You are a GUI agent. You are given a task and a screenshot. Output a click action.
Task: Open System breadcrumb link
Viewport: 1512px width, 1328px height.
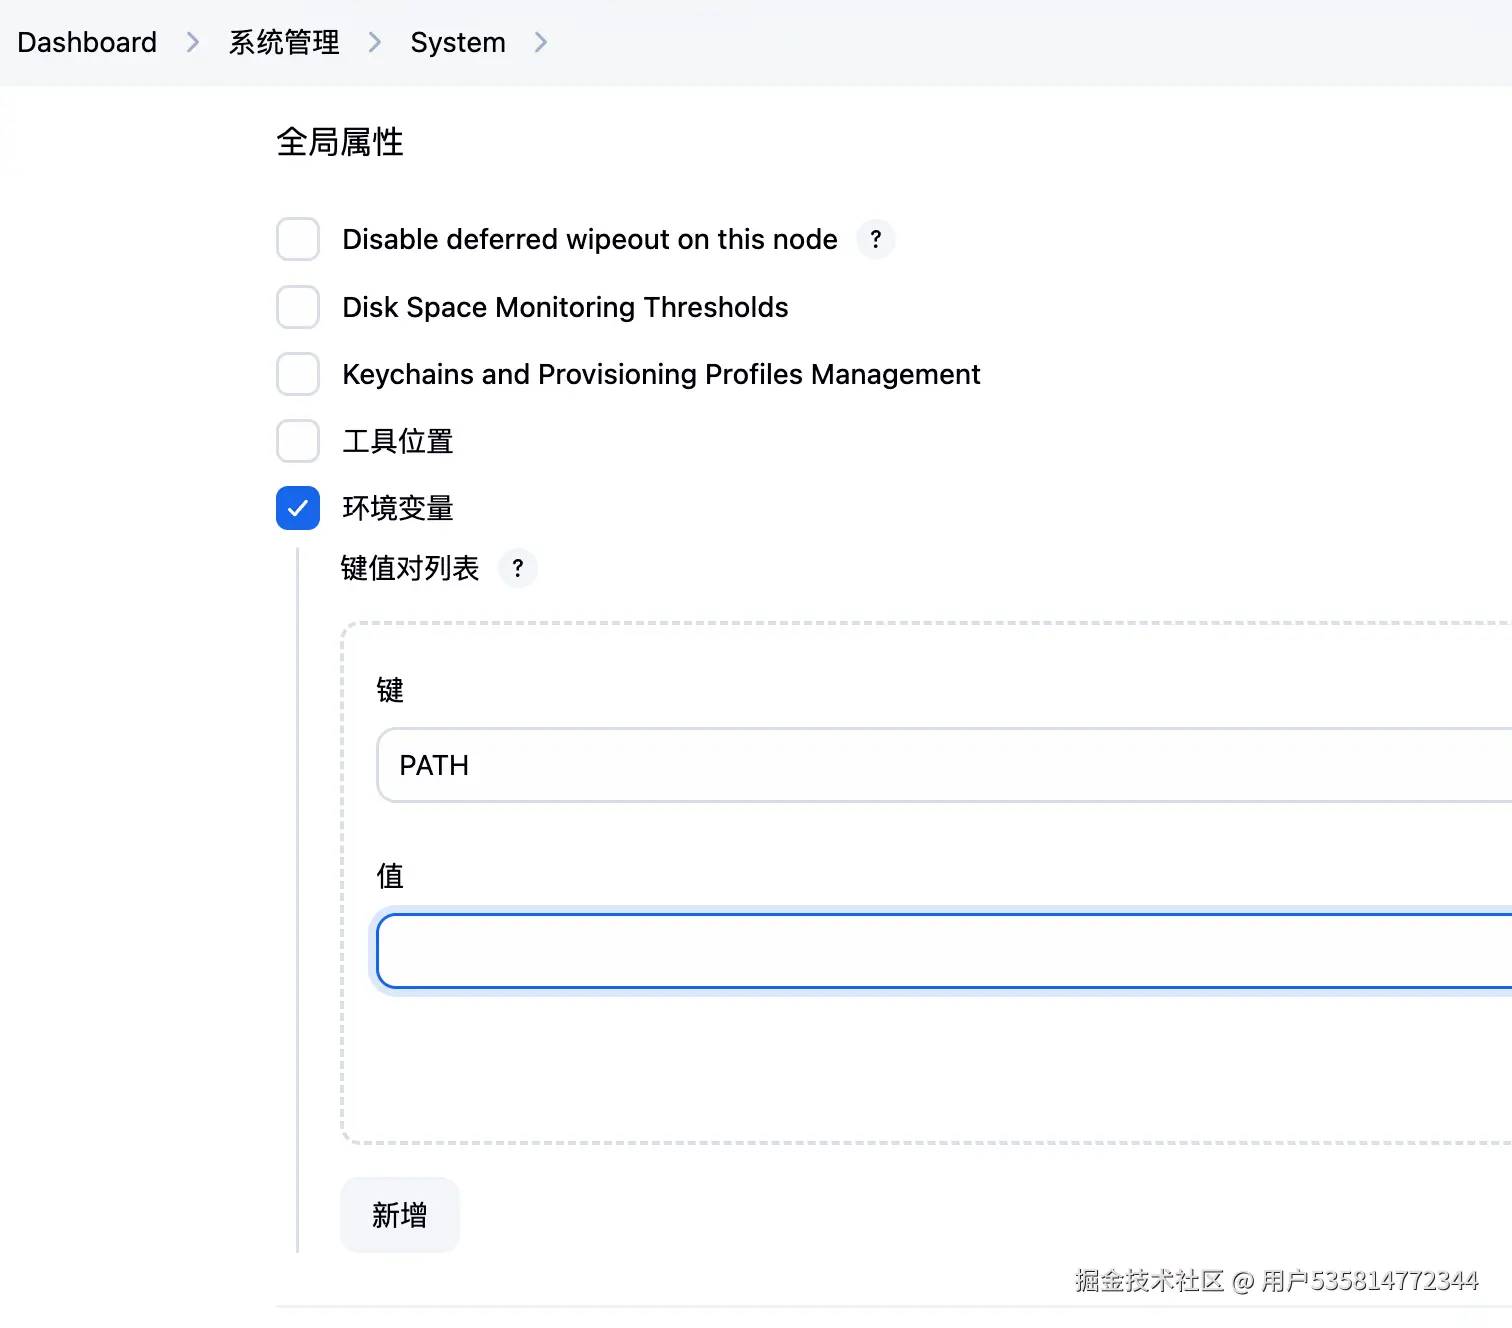tap(458, 43)
